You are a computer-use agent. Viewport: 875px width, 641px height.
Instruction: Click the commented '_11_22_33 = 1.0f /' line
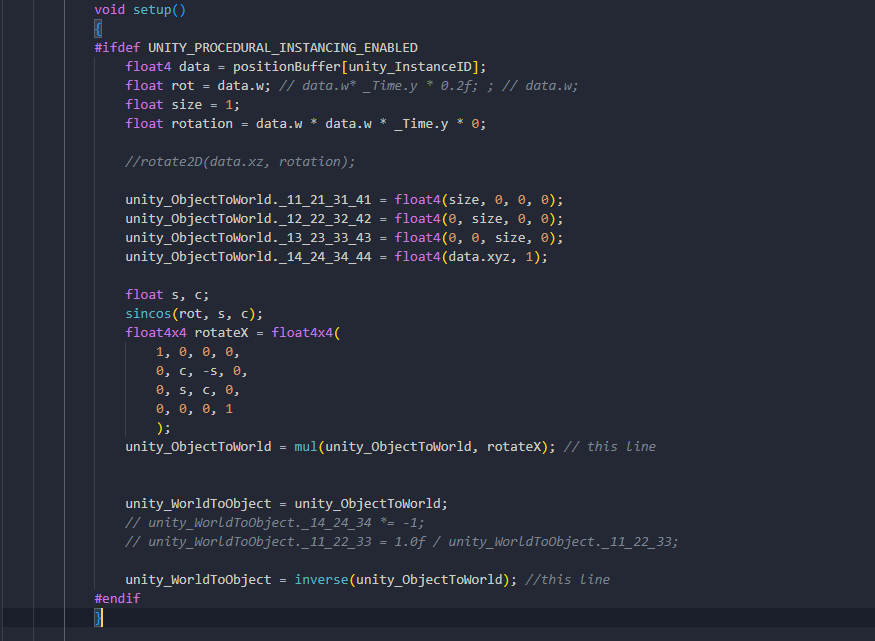402,541
